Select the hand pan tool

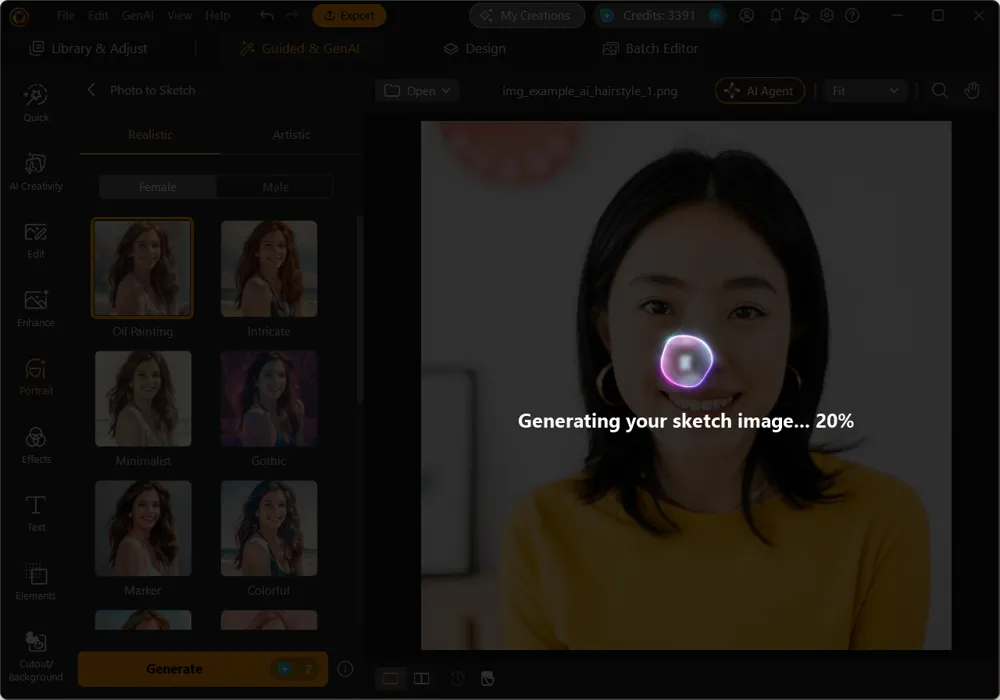tap(972, 91)
